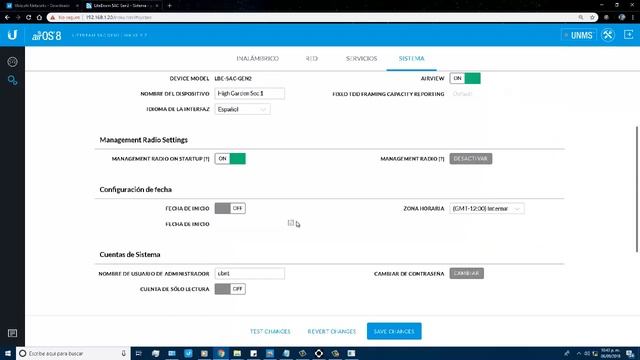Toggle Cuenta de Sólo Lectura switch
Viewport: 640px width, 360px height.
pyautogui.click(x=230, y=289)
